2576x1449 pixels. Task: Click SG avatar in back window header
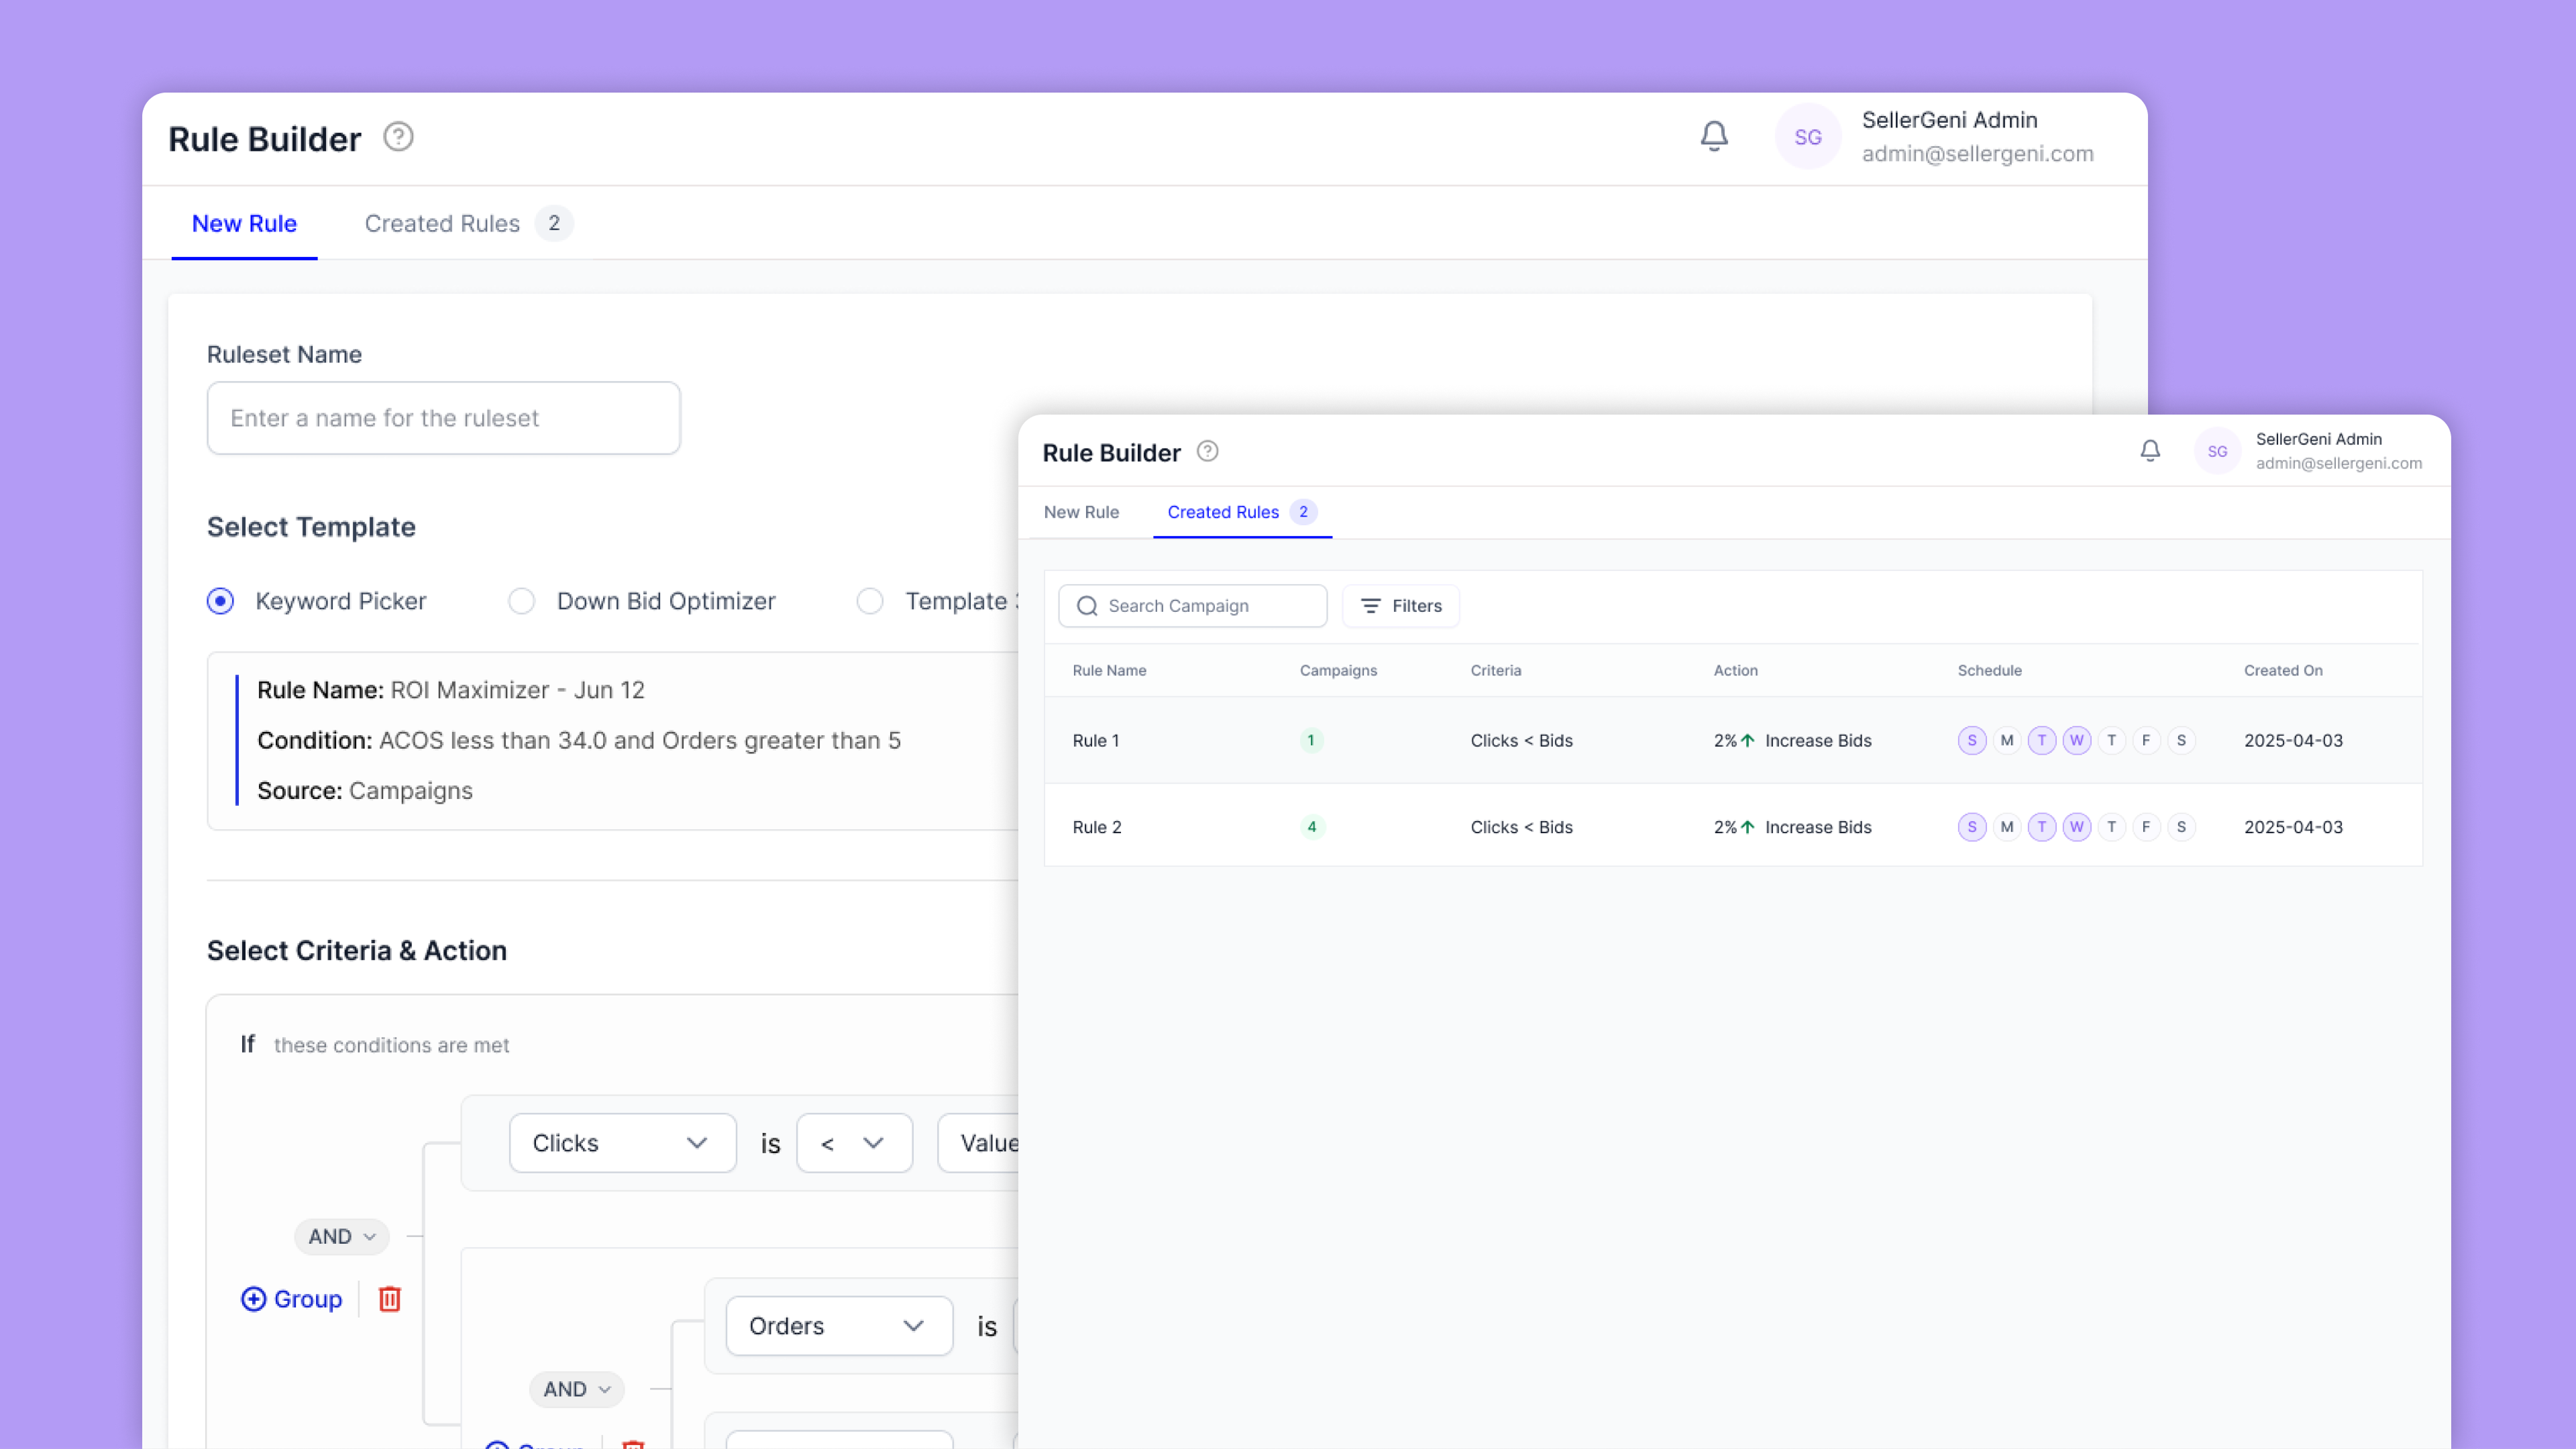pos(1808,137)
